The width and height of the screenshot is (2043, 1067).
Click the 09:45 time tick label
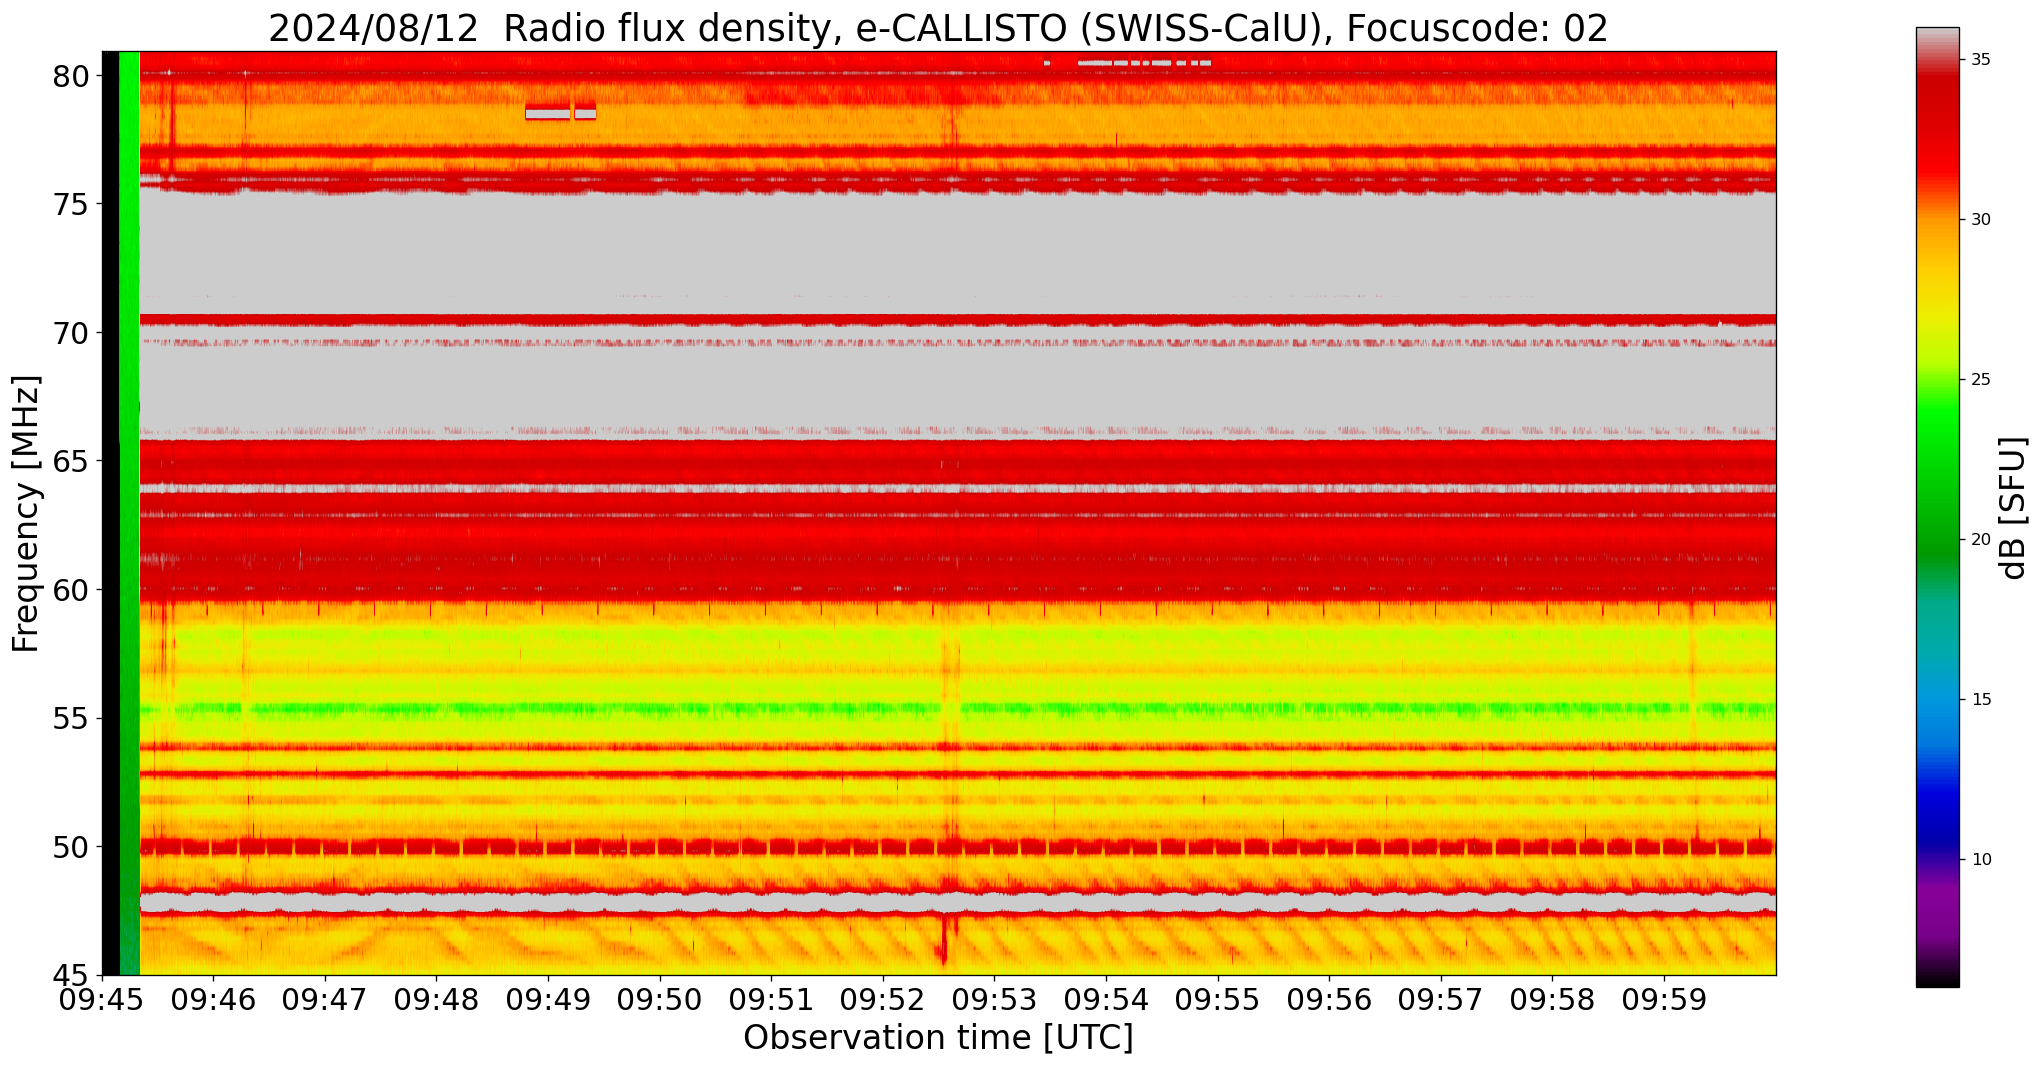(101, 1000)
